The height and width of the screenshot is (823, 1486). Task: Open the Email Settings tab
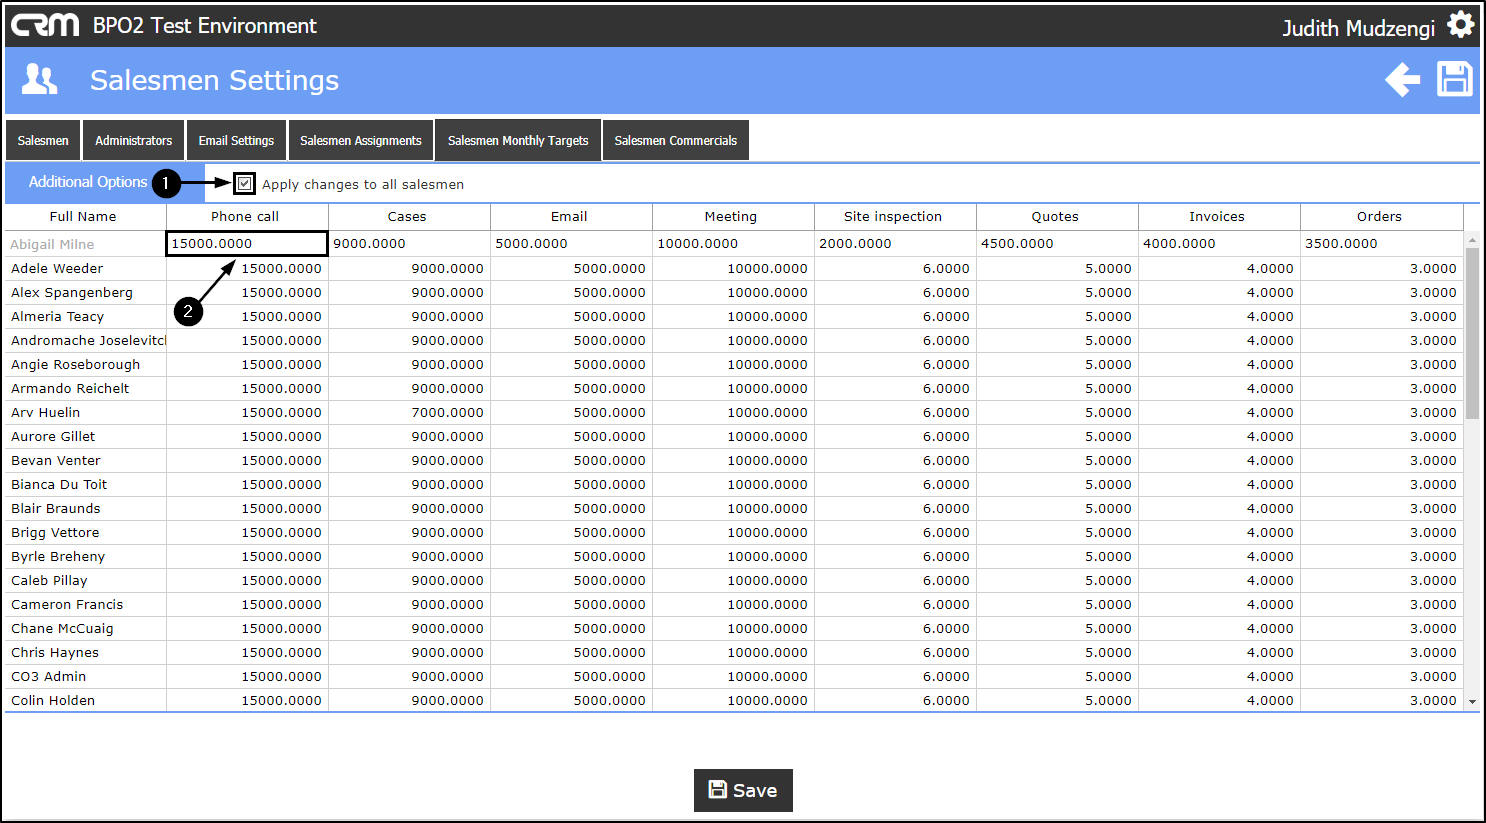click(236, 141)
